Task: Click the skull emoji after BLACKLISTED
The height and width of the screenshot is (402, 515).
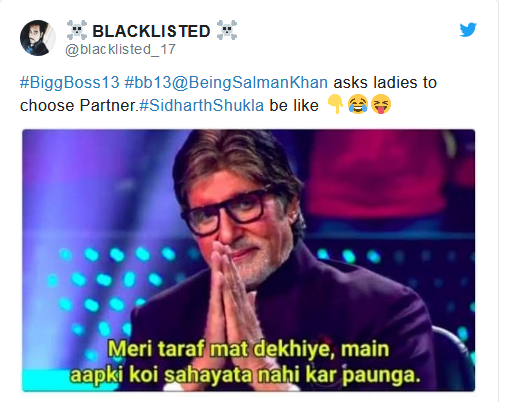Action: click(x=227, y=30)
